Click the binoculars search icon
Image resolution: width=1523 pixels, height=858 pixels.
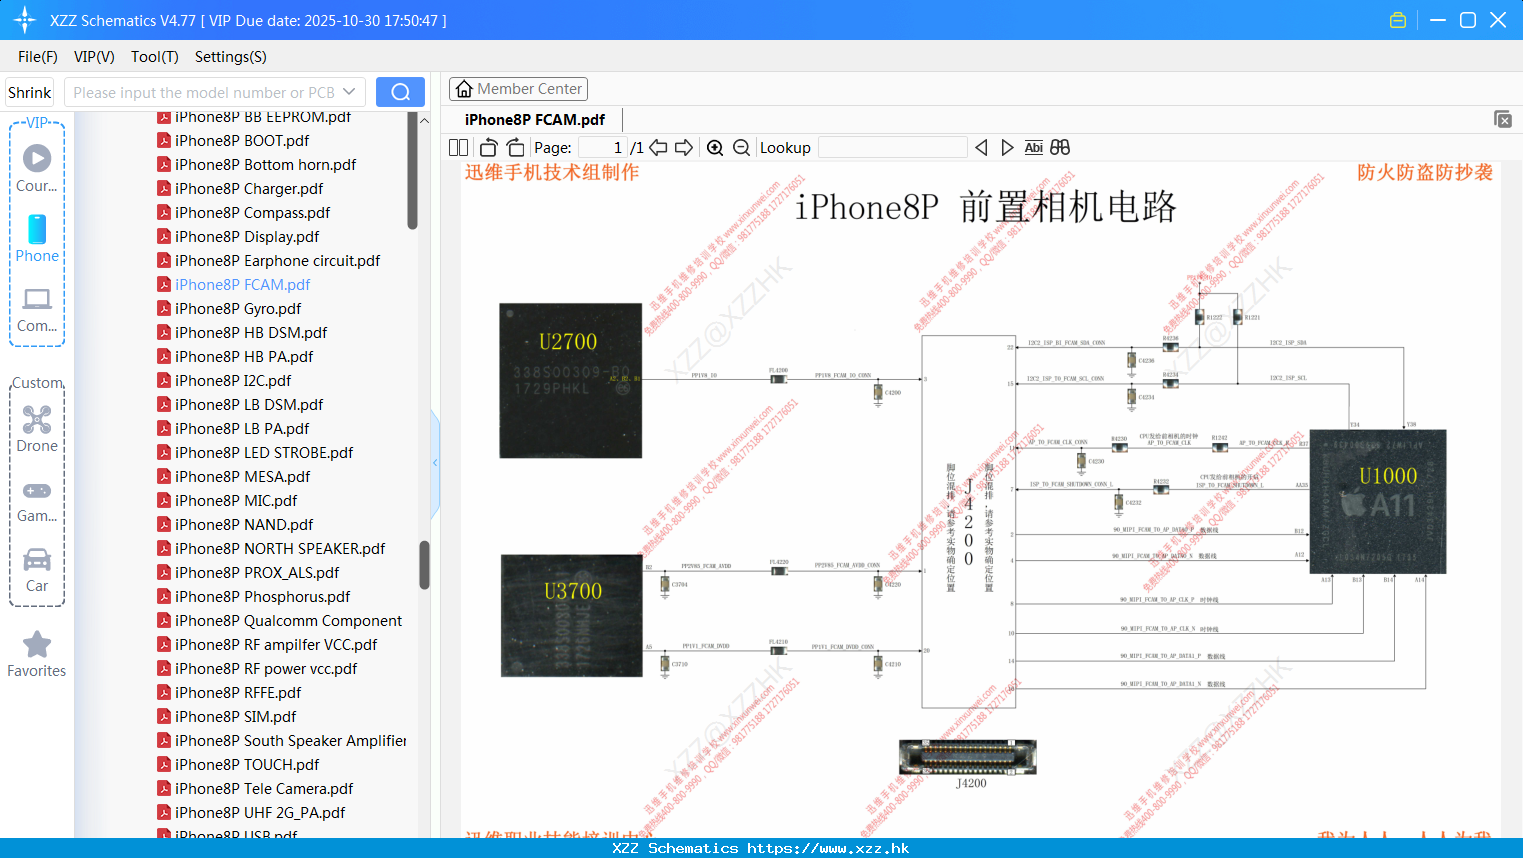pyautogui.click(x=1060, y=147)
